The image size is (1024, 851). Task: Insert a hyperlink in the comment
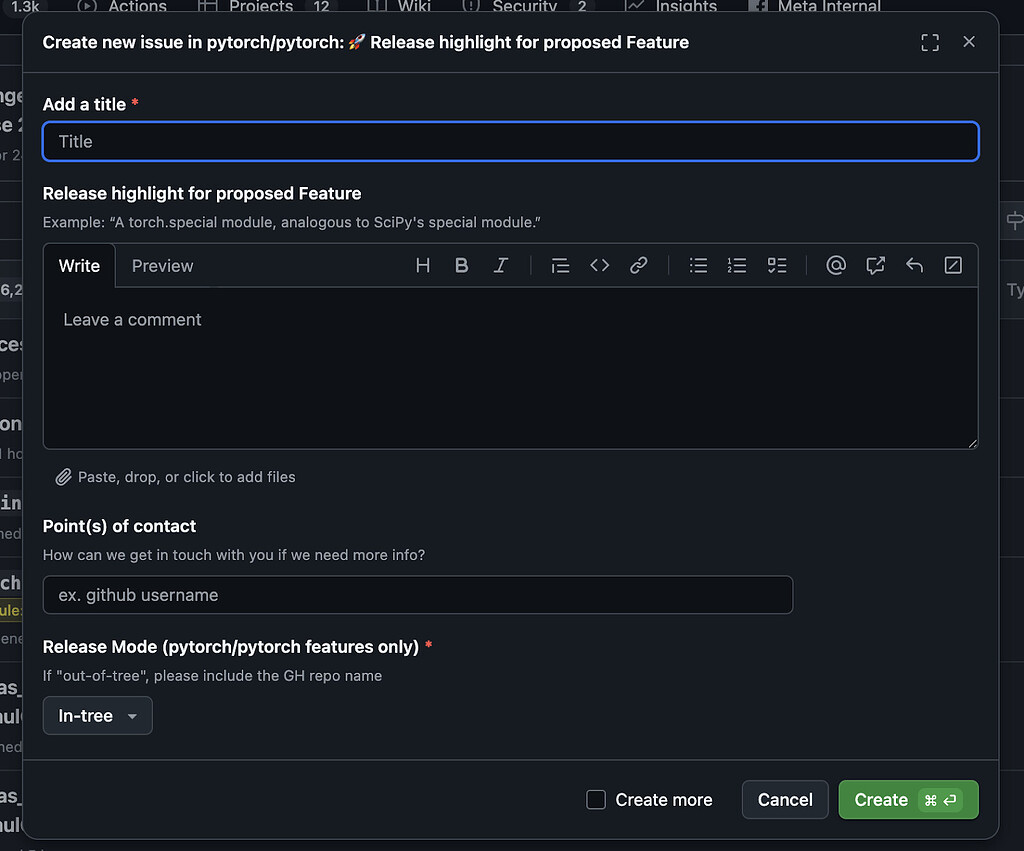point(638,265)
